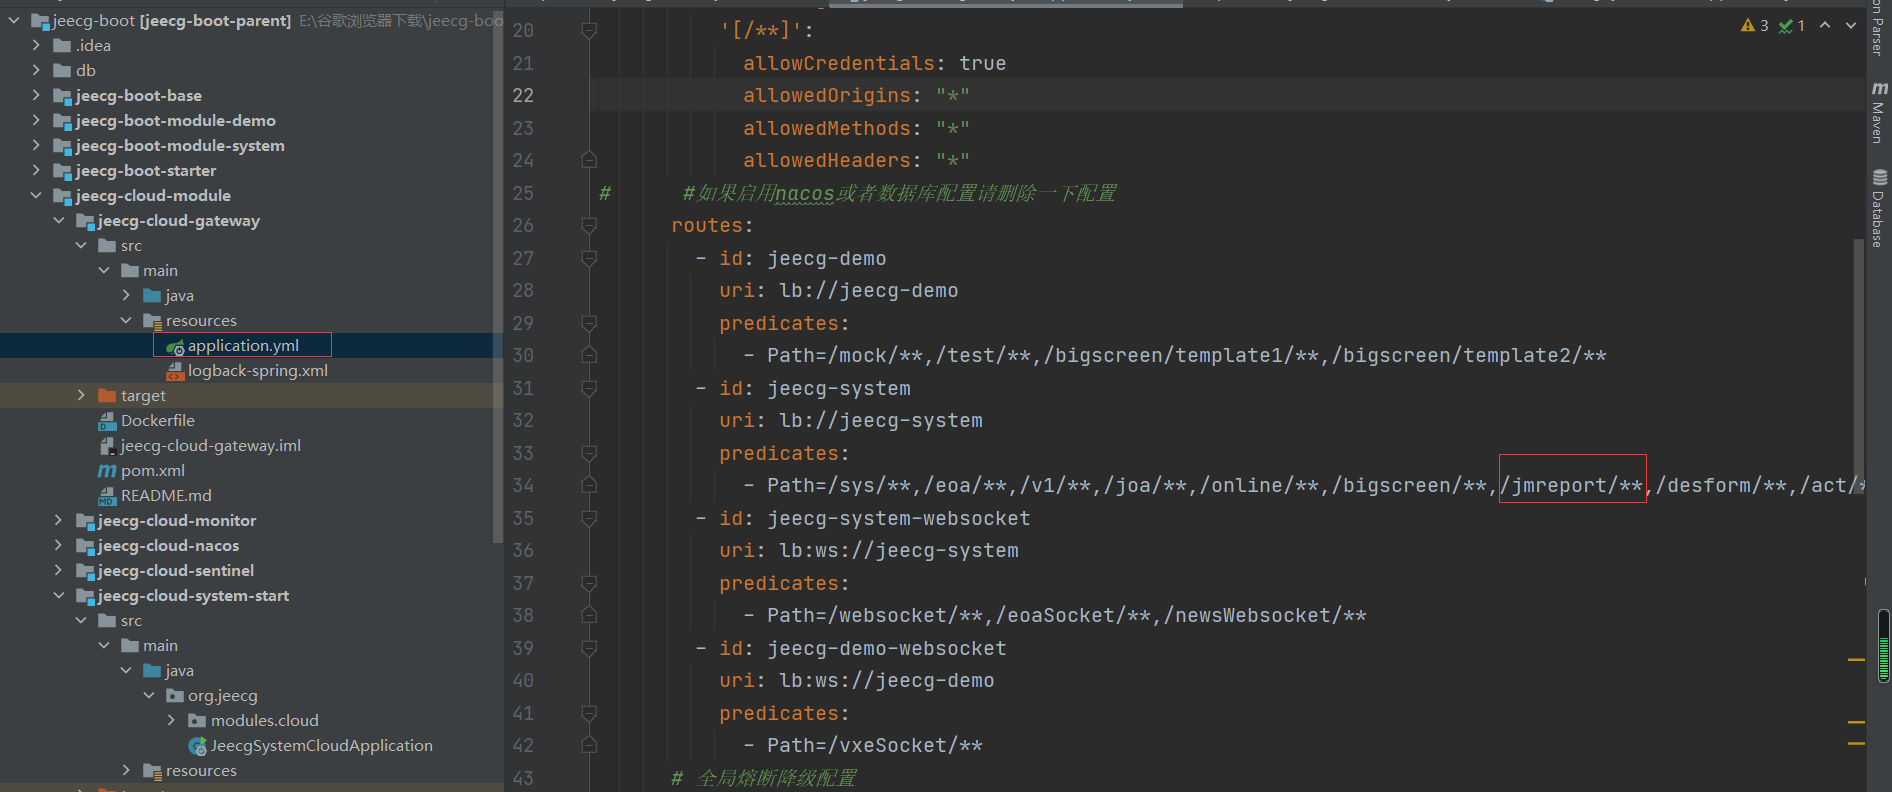Viewport: 1892px width, 792px height.
Task: Expand the target folder
Action: tap(81, 395)
